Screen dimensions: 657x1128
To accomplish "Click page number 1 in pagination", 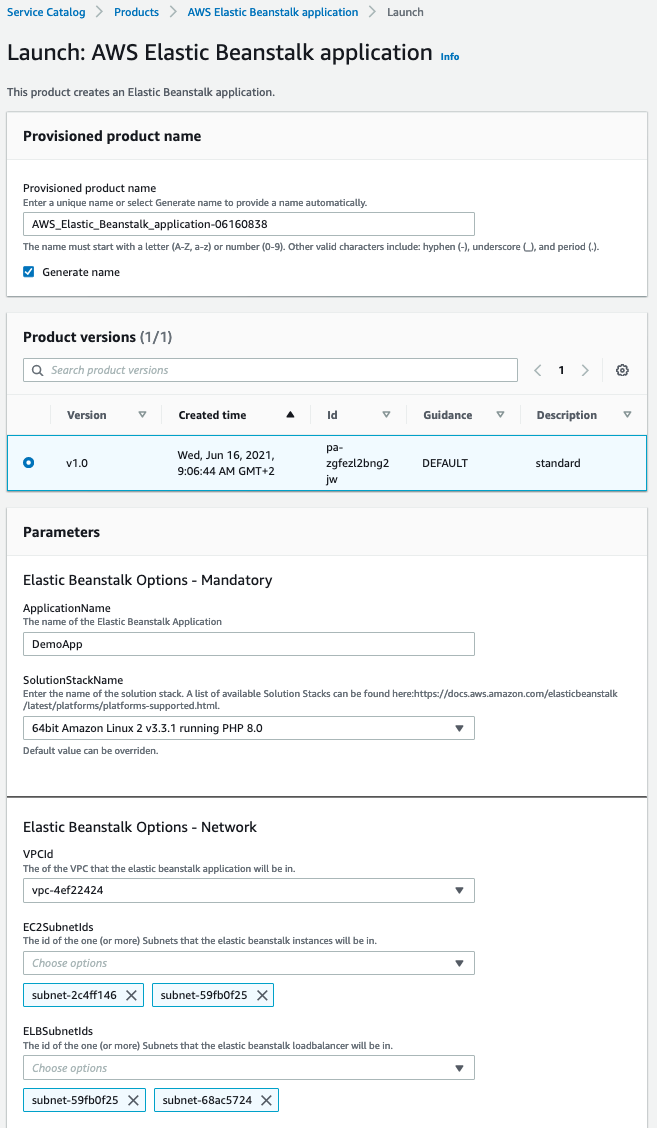I will 561,370.
